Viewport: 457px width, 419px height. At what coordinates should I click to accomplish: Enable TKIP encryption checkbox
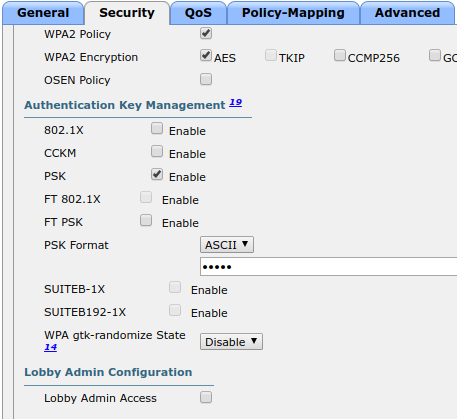[271, 55]
